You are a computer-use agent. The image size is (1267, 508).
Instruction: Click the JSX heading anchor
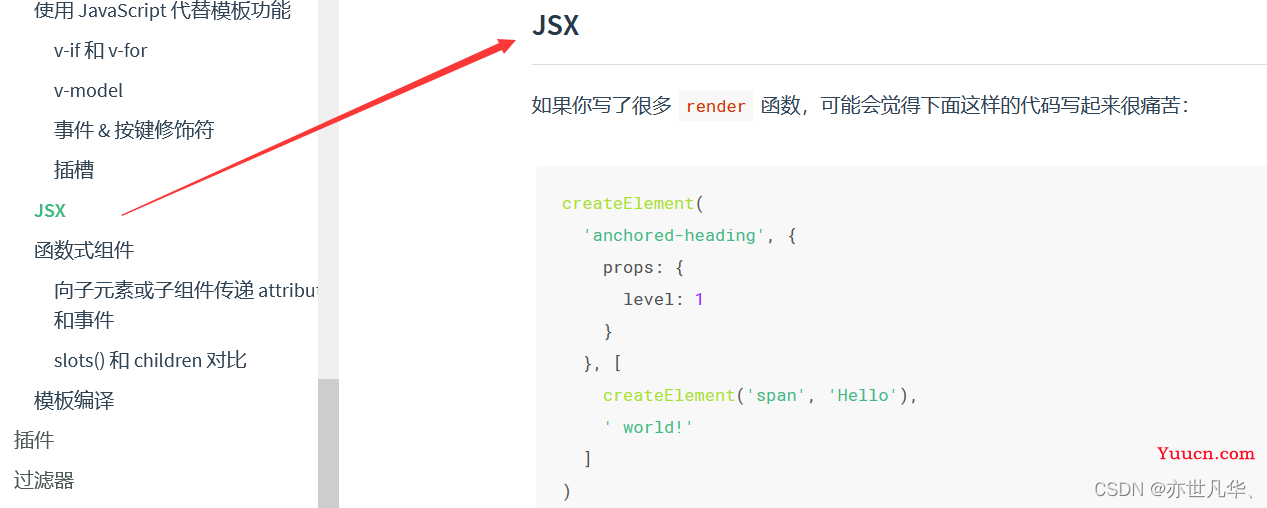pyautogui.click(x=556, y=25)
